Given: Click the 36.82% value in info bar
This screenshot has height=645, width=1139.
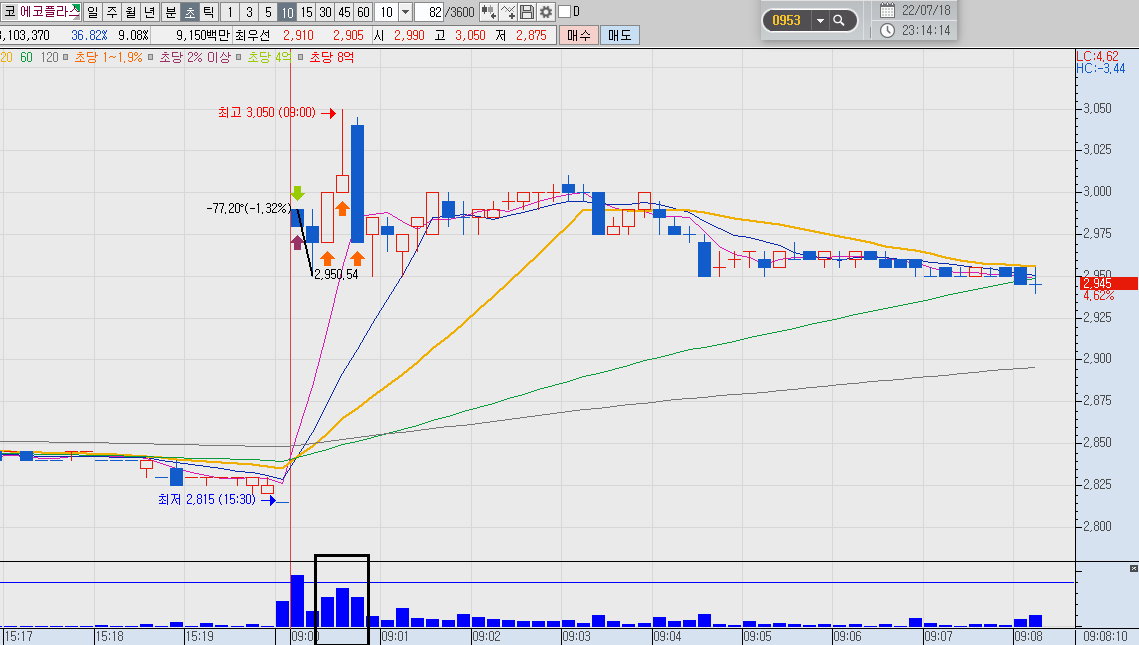Looking at the screenshot, I should (x=89, y=35).
